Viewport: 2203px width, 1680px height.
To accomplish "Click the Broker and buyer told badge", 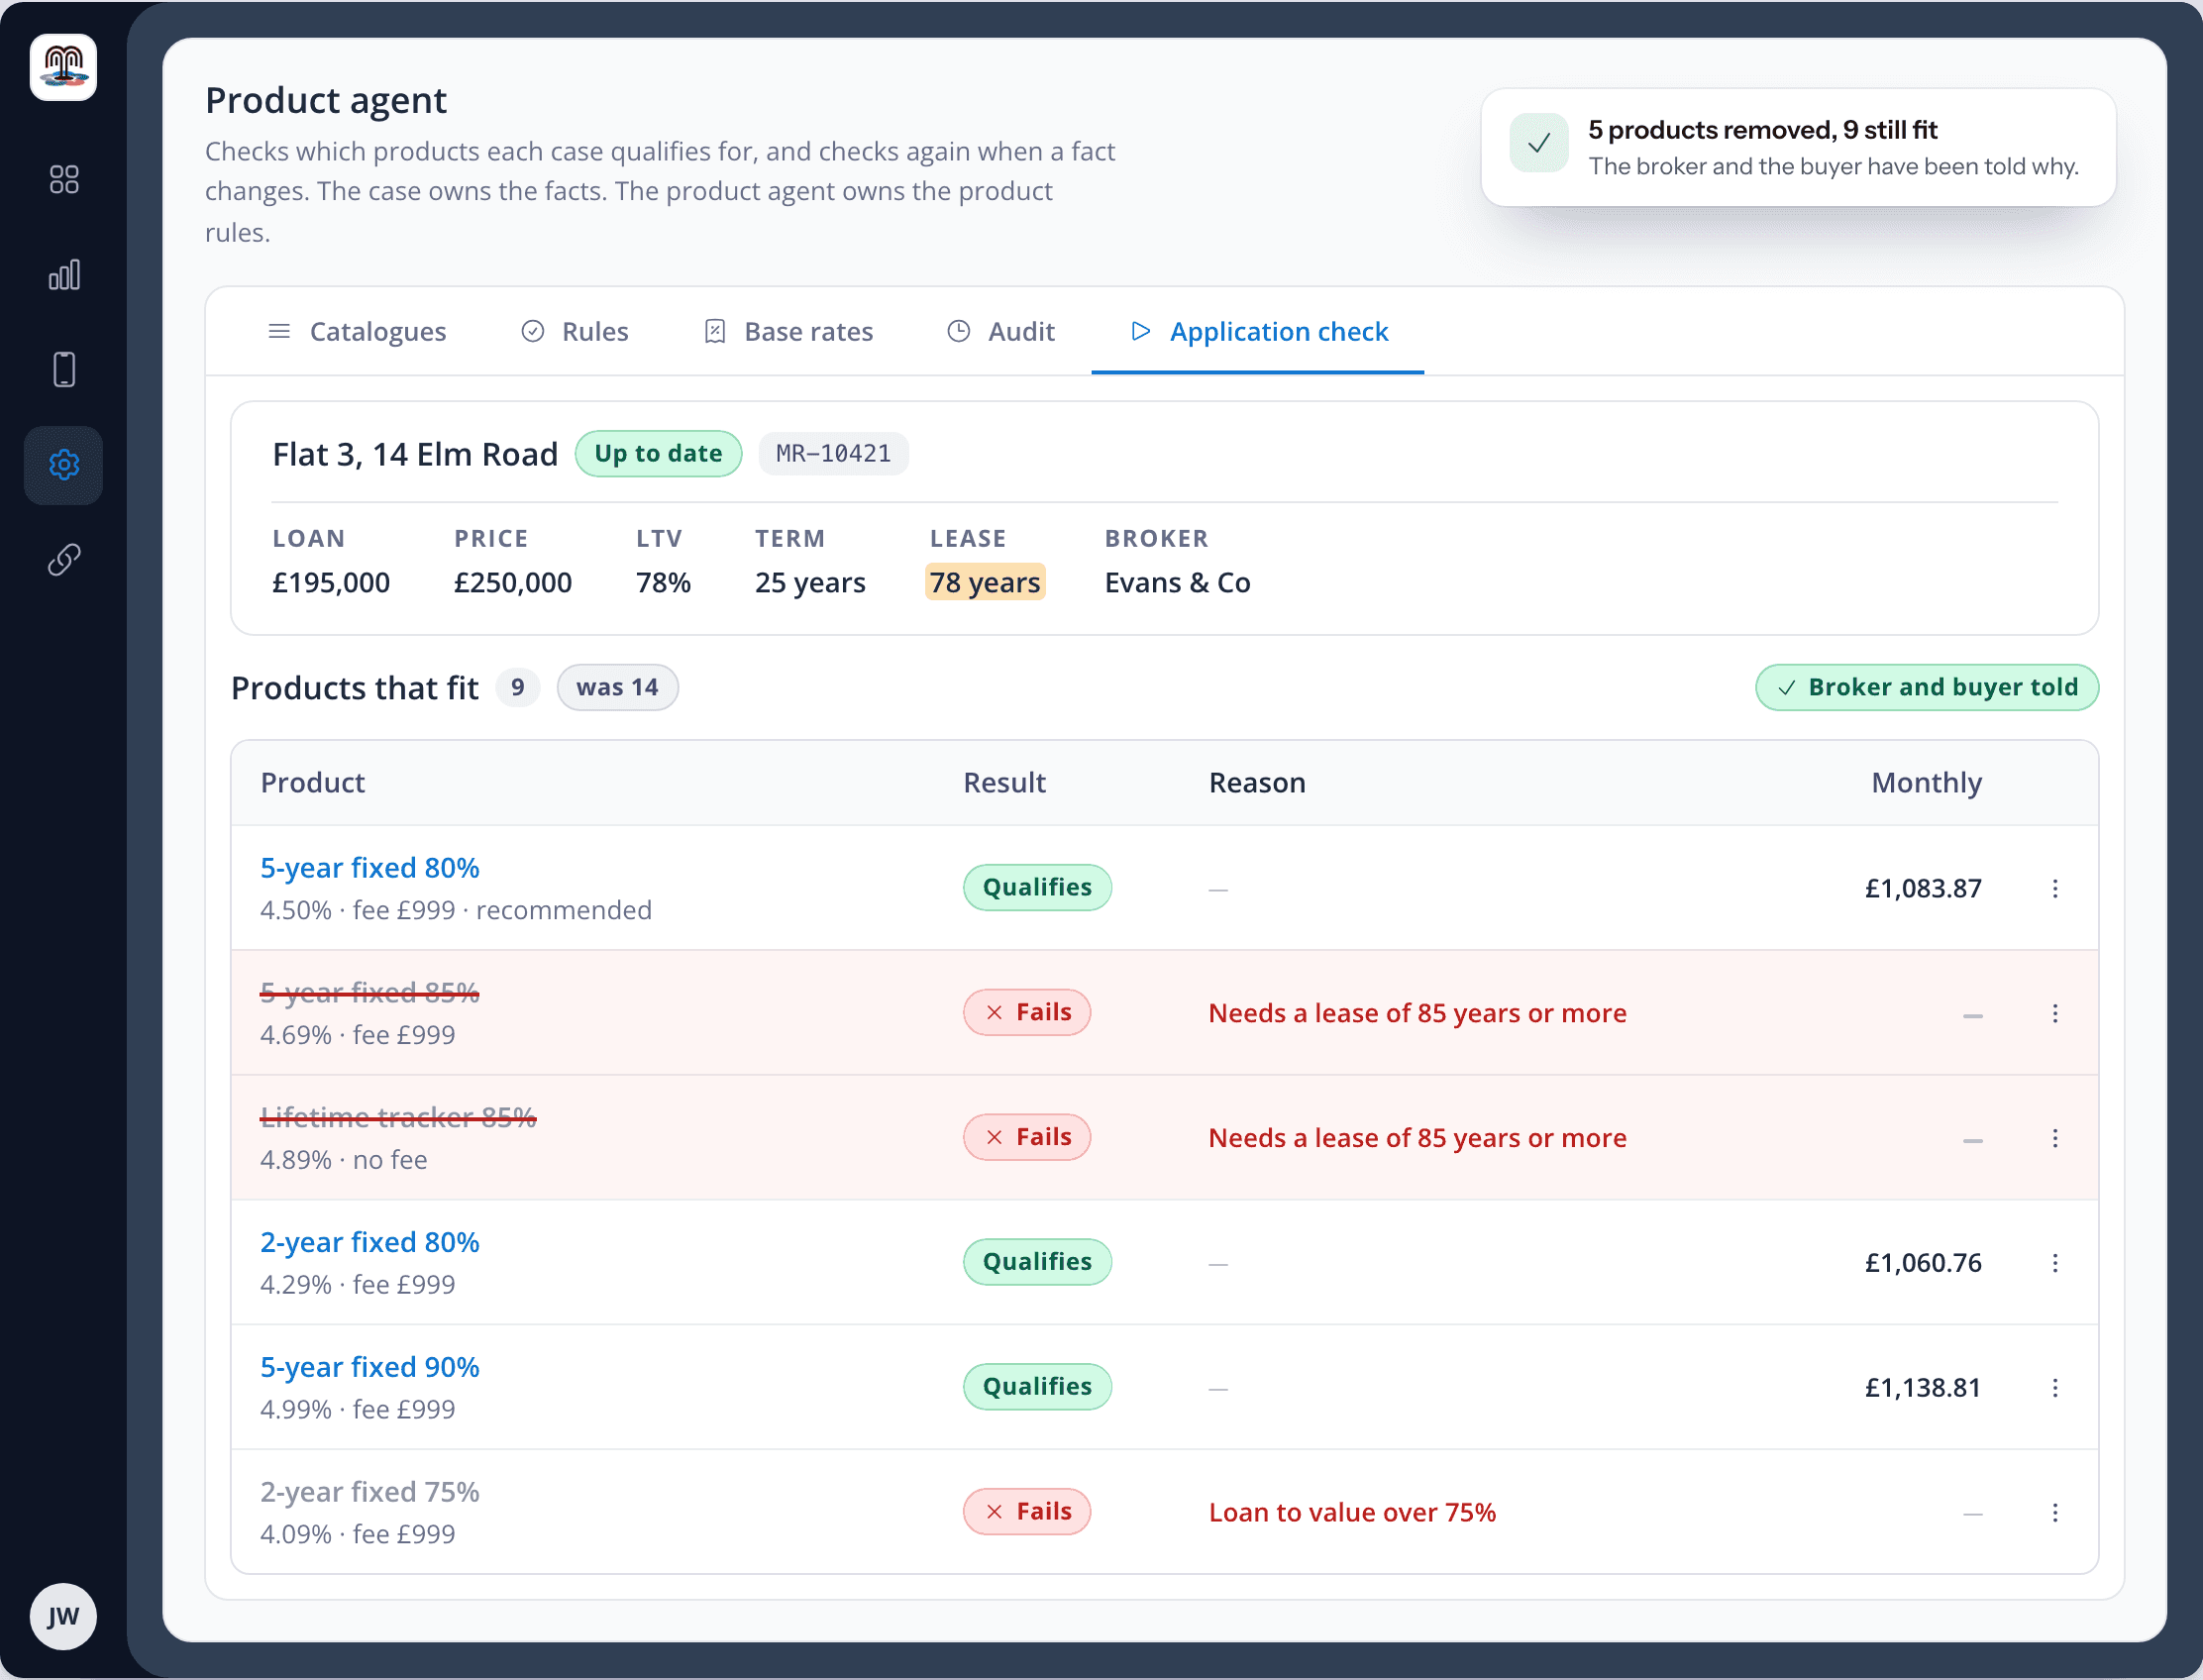I will pos(1927,688).
